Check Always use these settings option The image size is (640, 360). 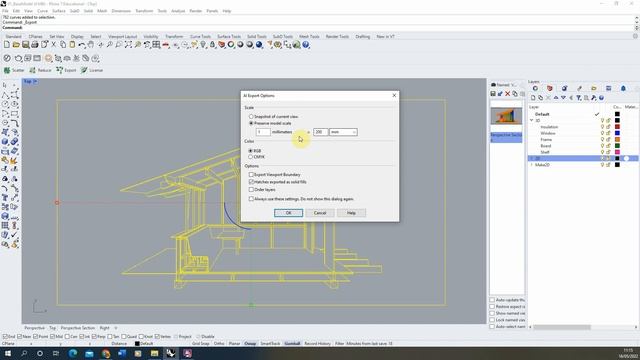[251, 199]
